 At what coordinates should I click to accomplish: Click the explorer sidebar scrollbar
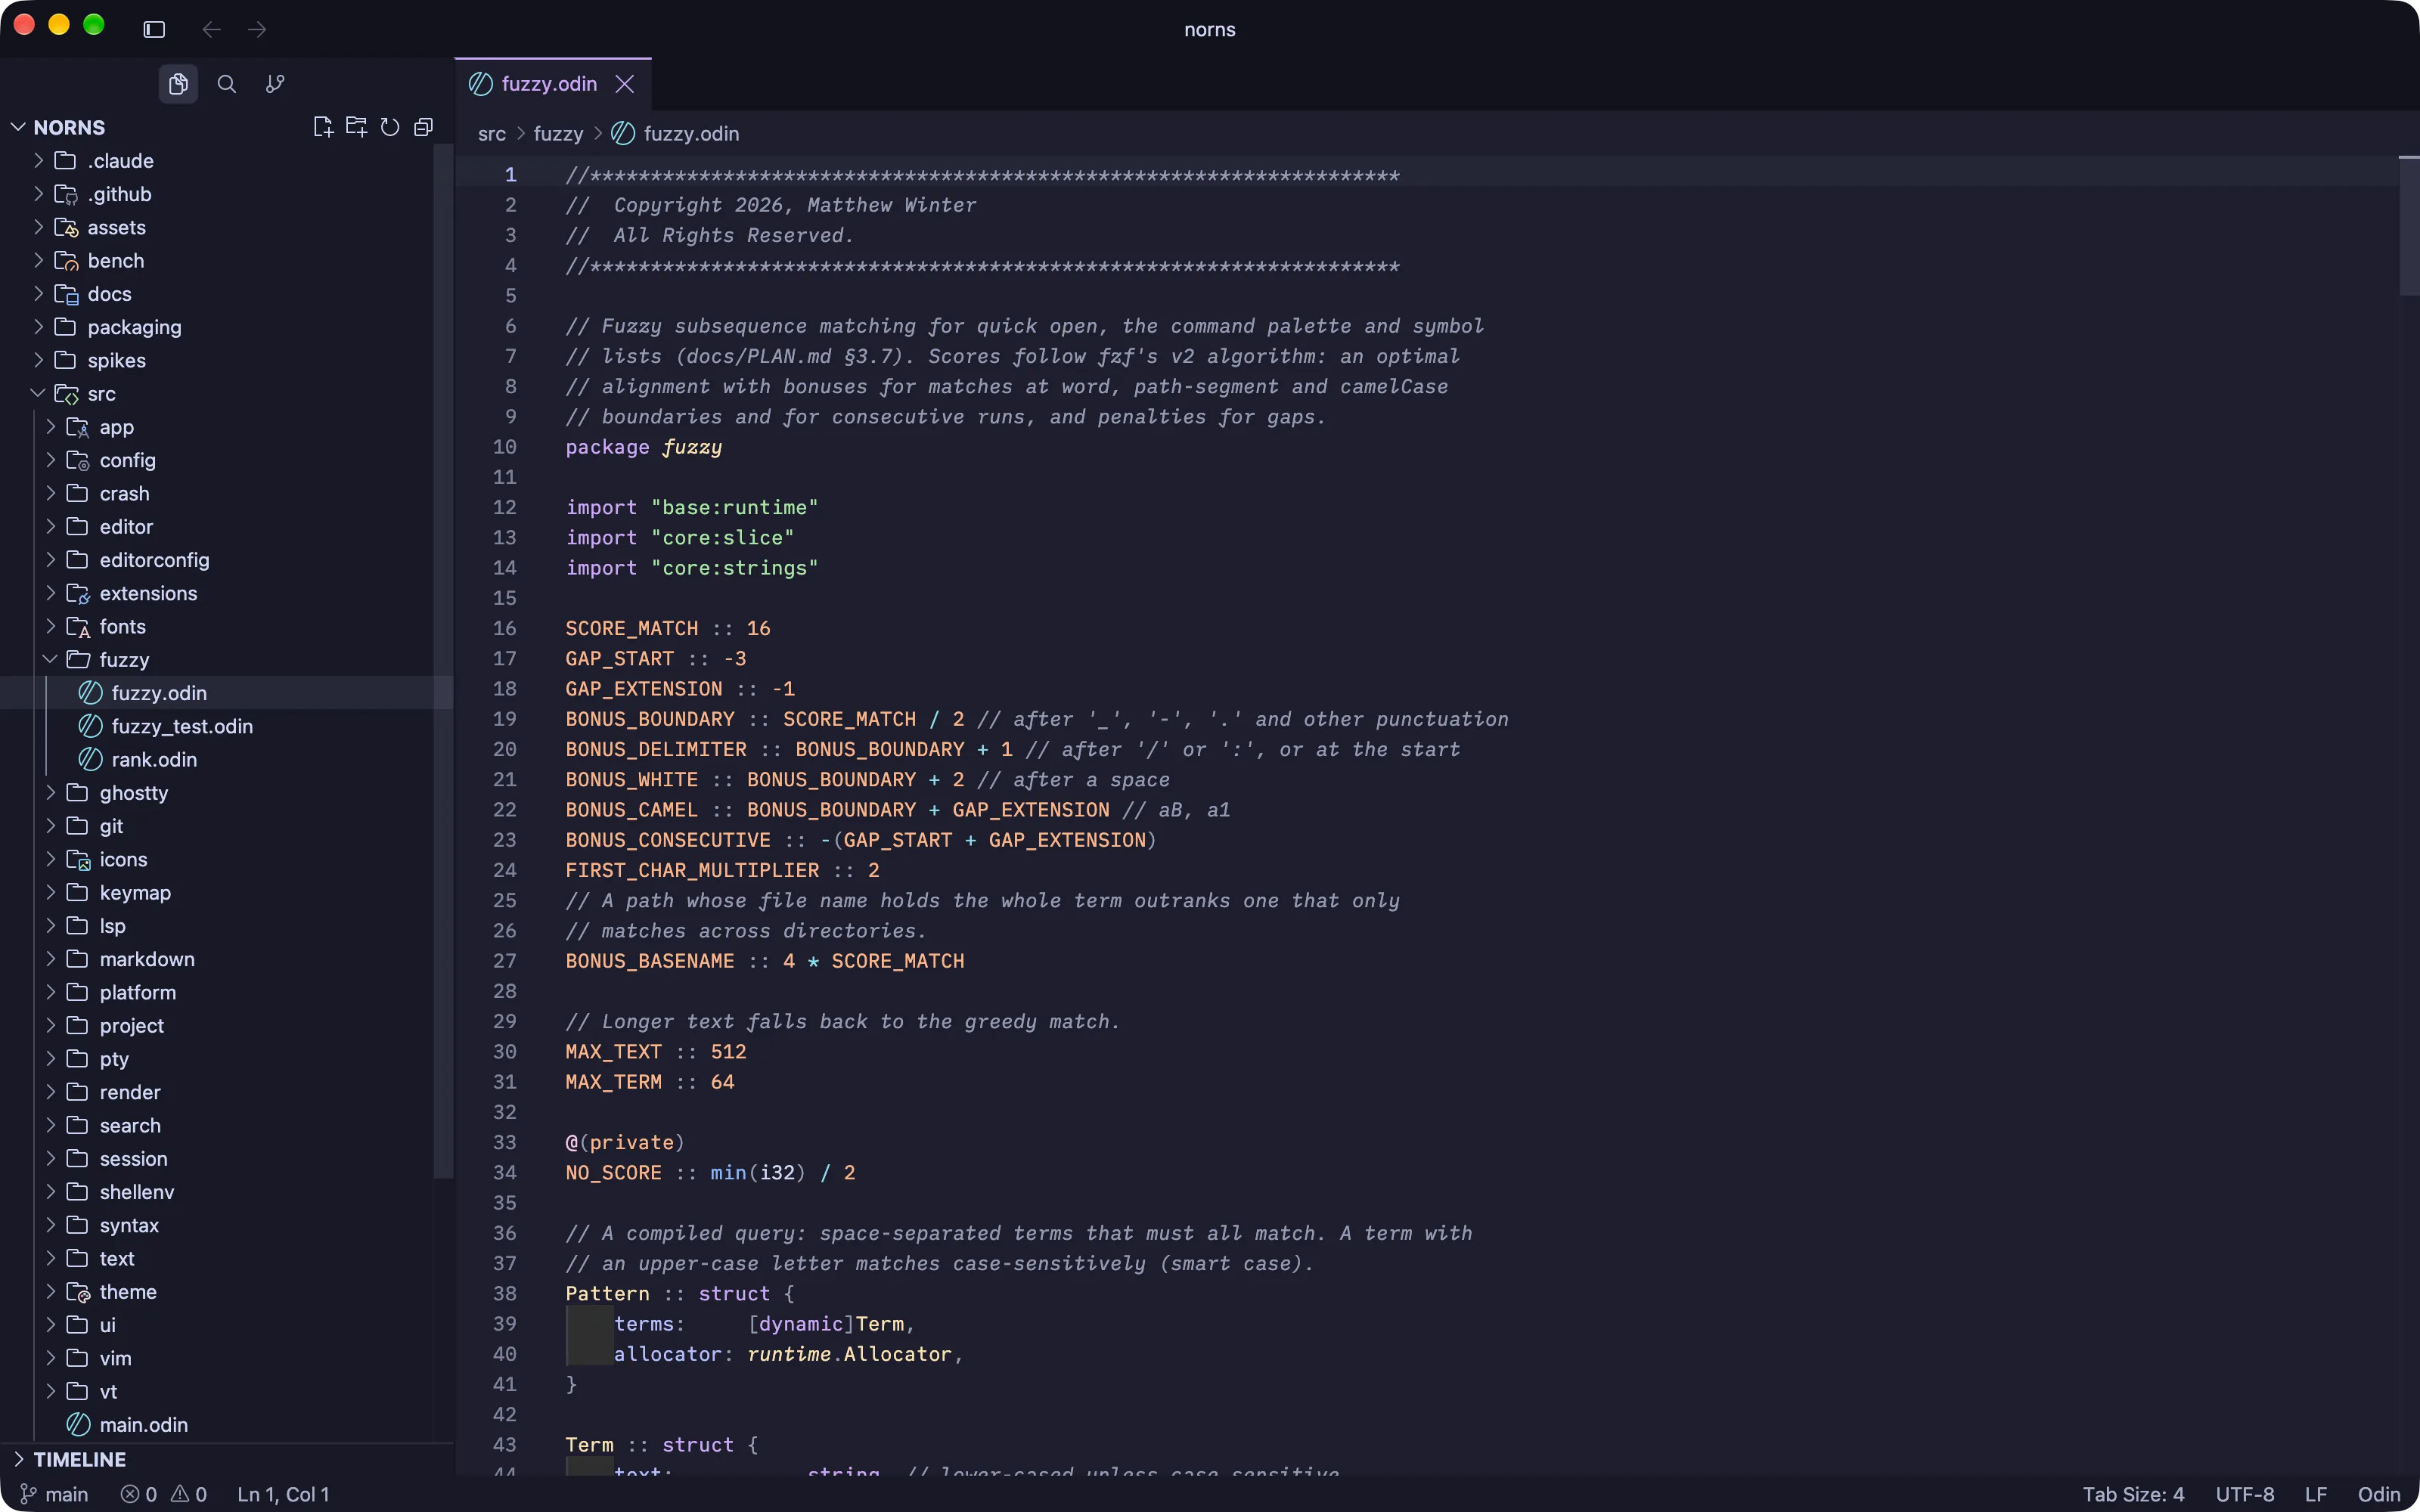(x=443, y=660)
